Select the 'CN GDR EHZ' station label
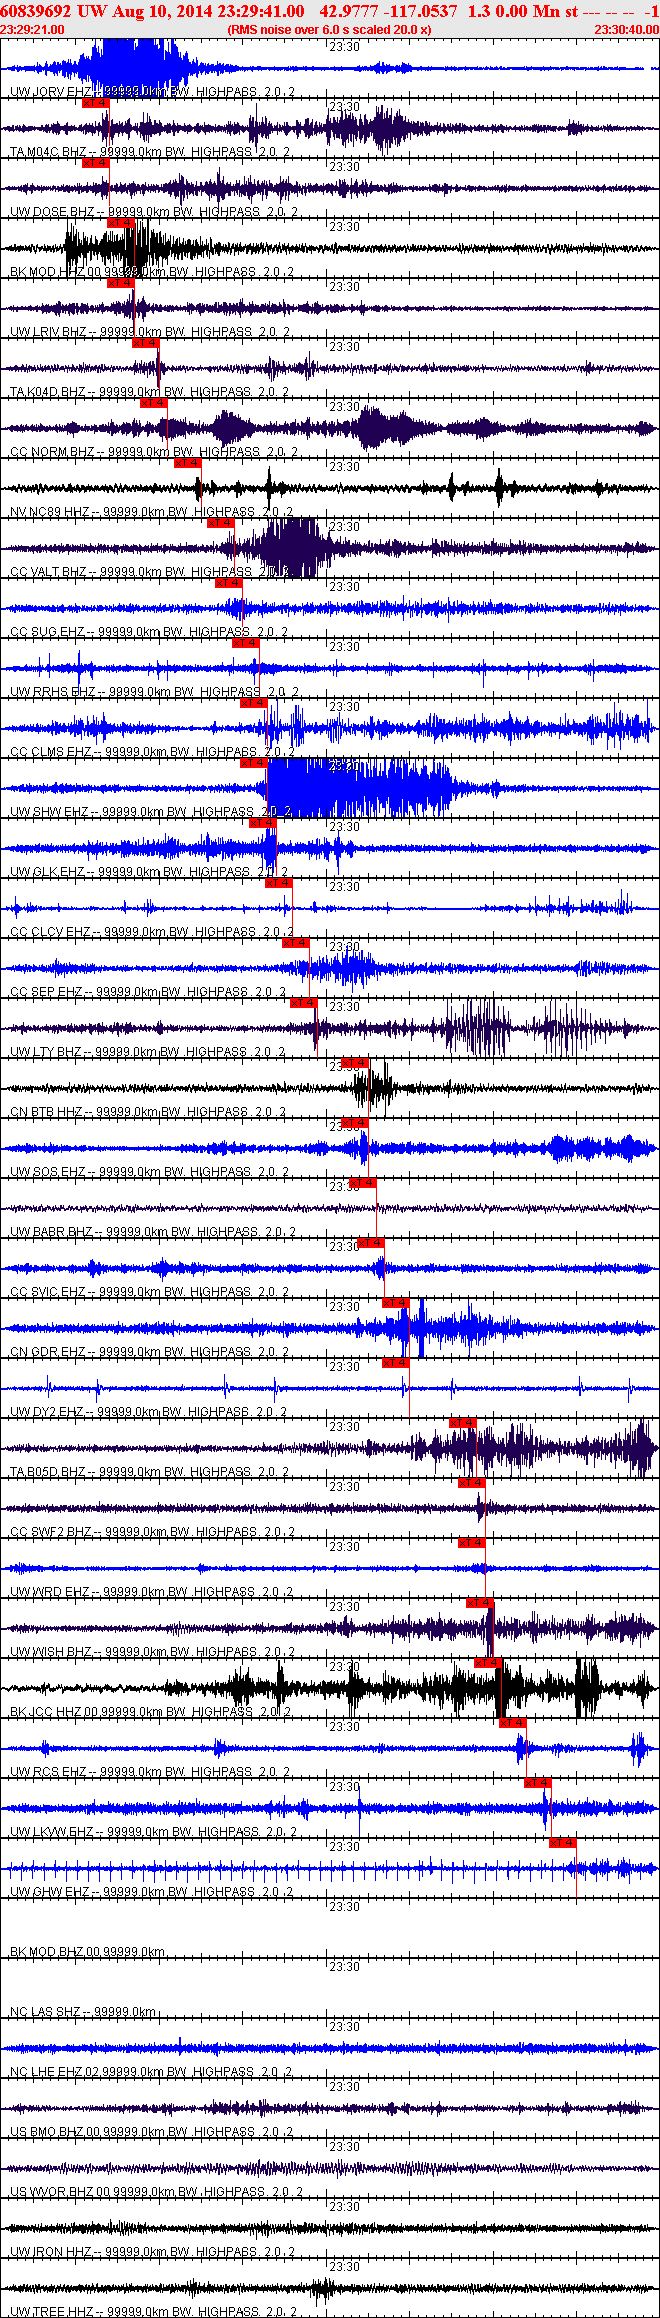 (x=47, y=1352)
